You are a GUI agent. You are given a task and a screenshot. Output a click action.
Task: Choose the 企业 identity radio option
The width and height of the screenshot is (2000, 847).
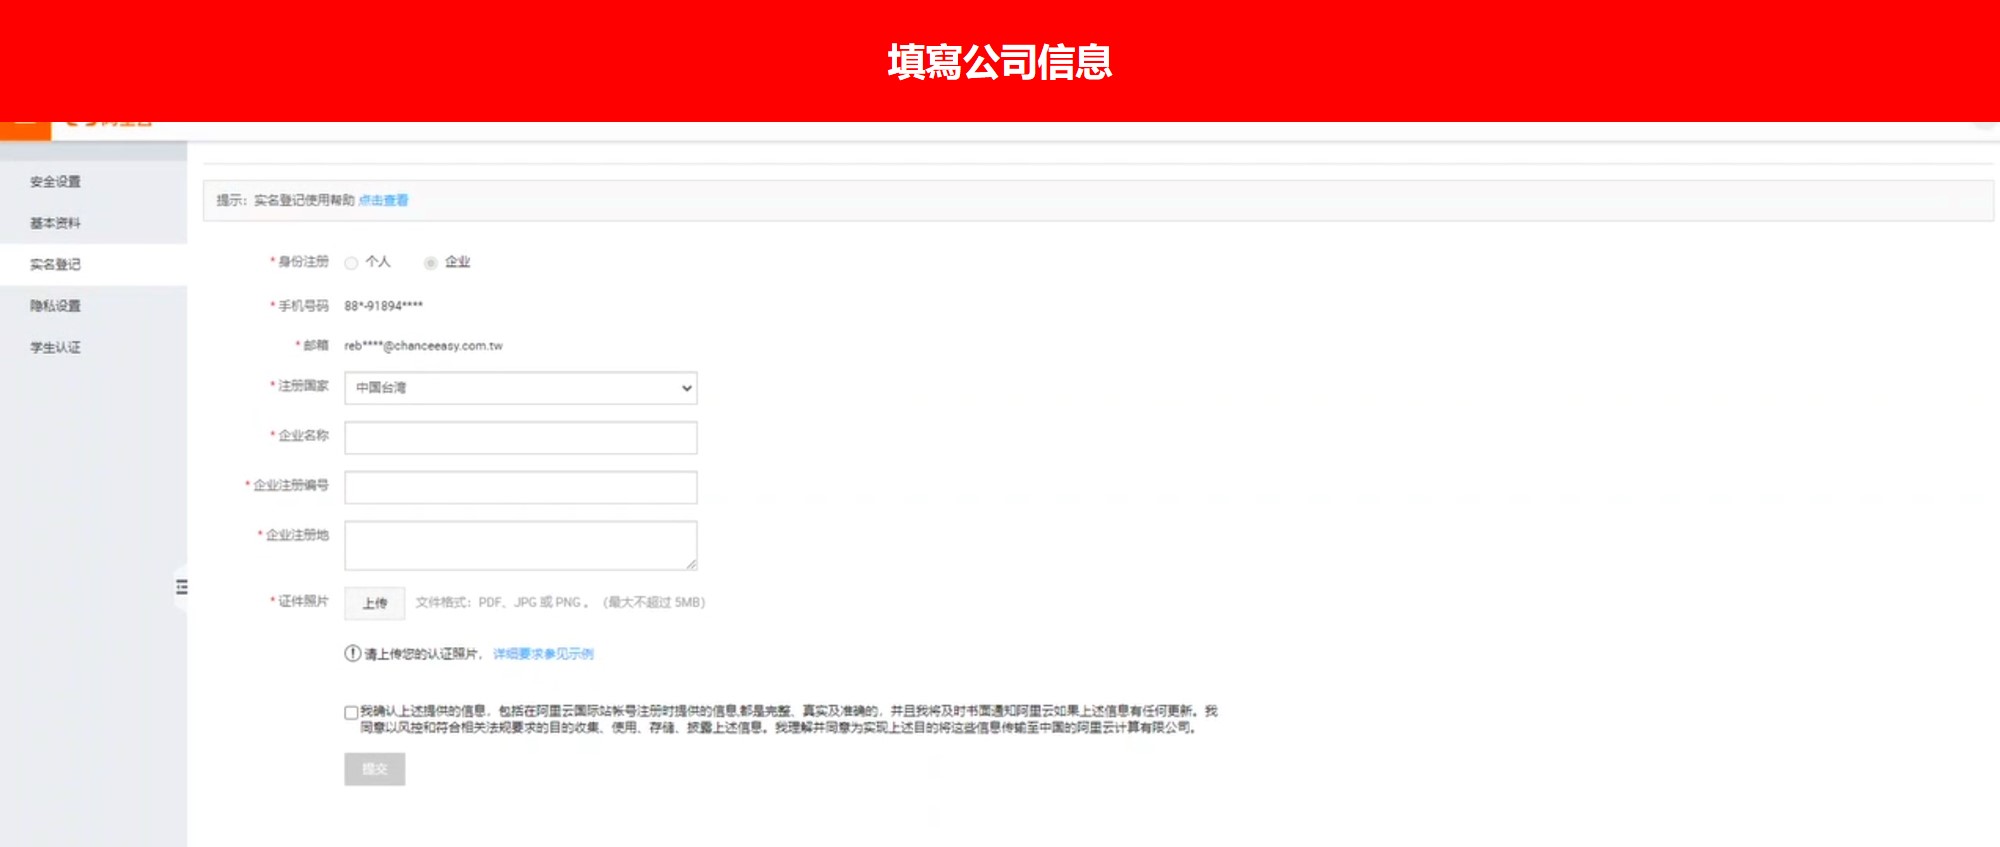[x=431, y=263]
